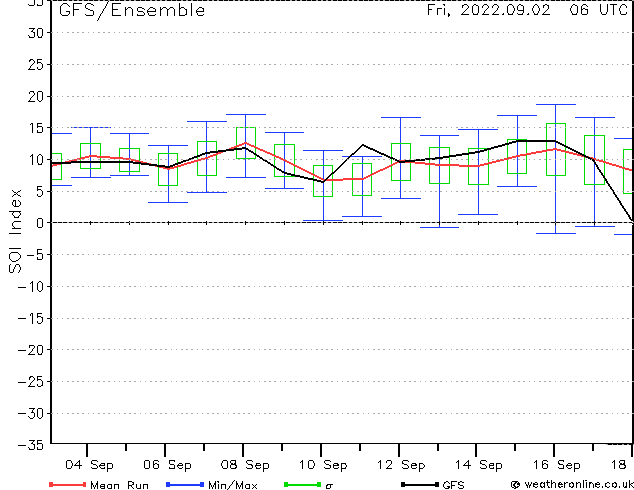Click the '12 Sep' x-axis label

(x=401, y=465)
